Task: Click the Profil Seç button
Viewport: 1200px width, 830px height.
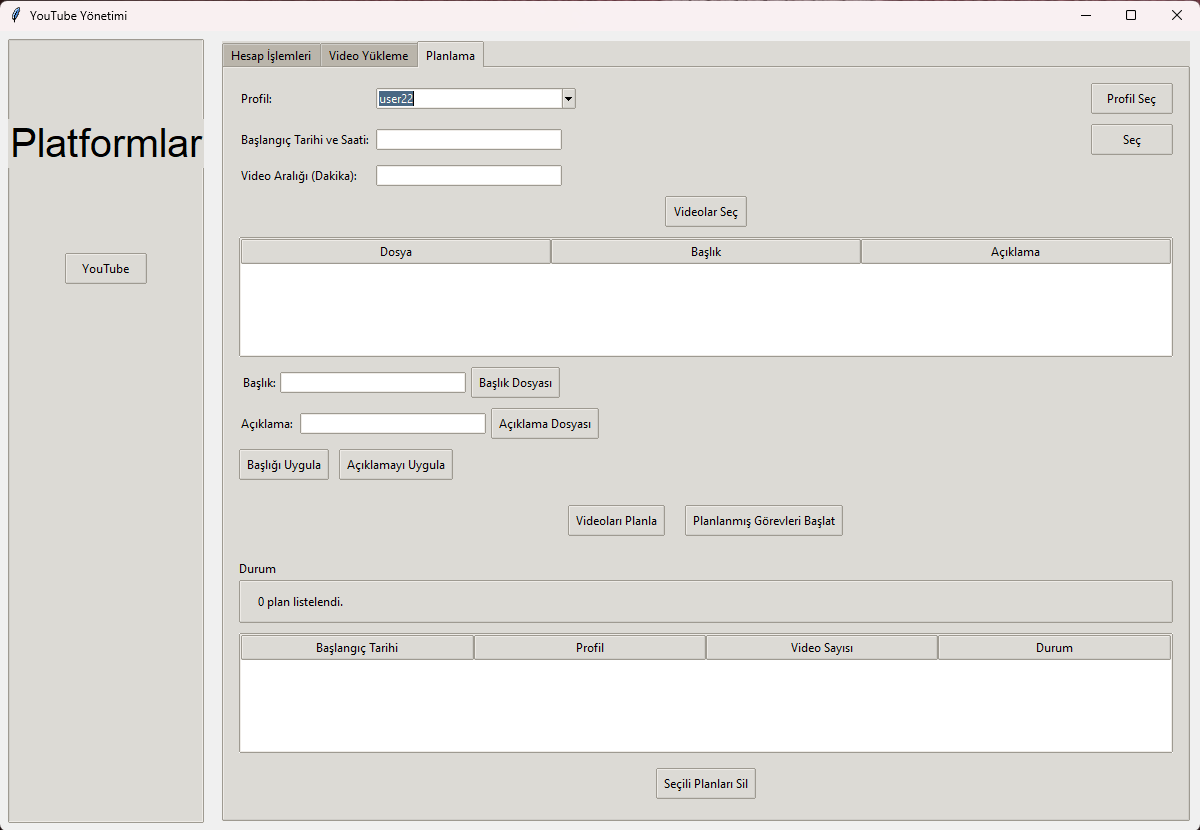Action: (1131, 99)
